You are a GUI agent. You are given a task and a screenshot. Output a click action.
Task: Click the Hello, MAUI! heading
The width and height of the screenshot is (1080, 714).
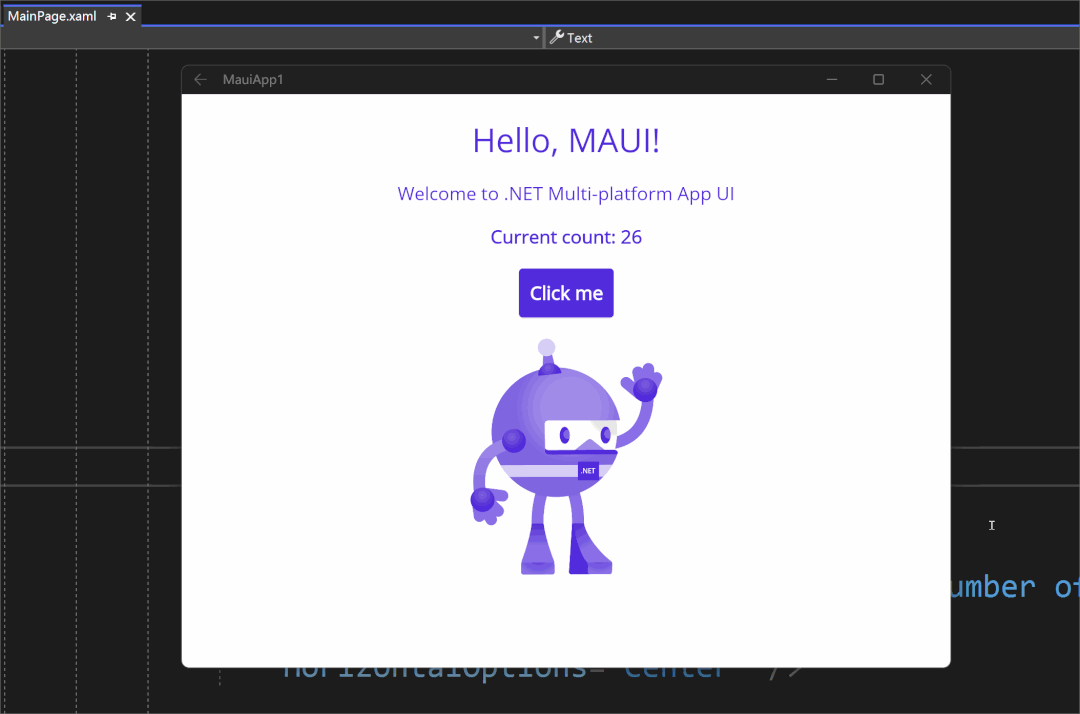pyautogui.click(x=566, y=141)
